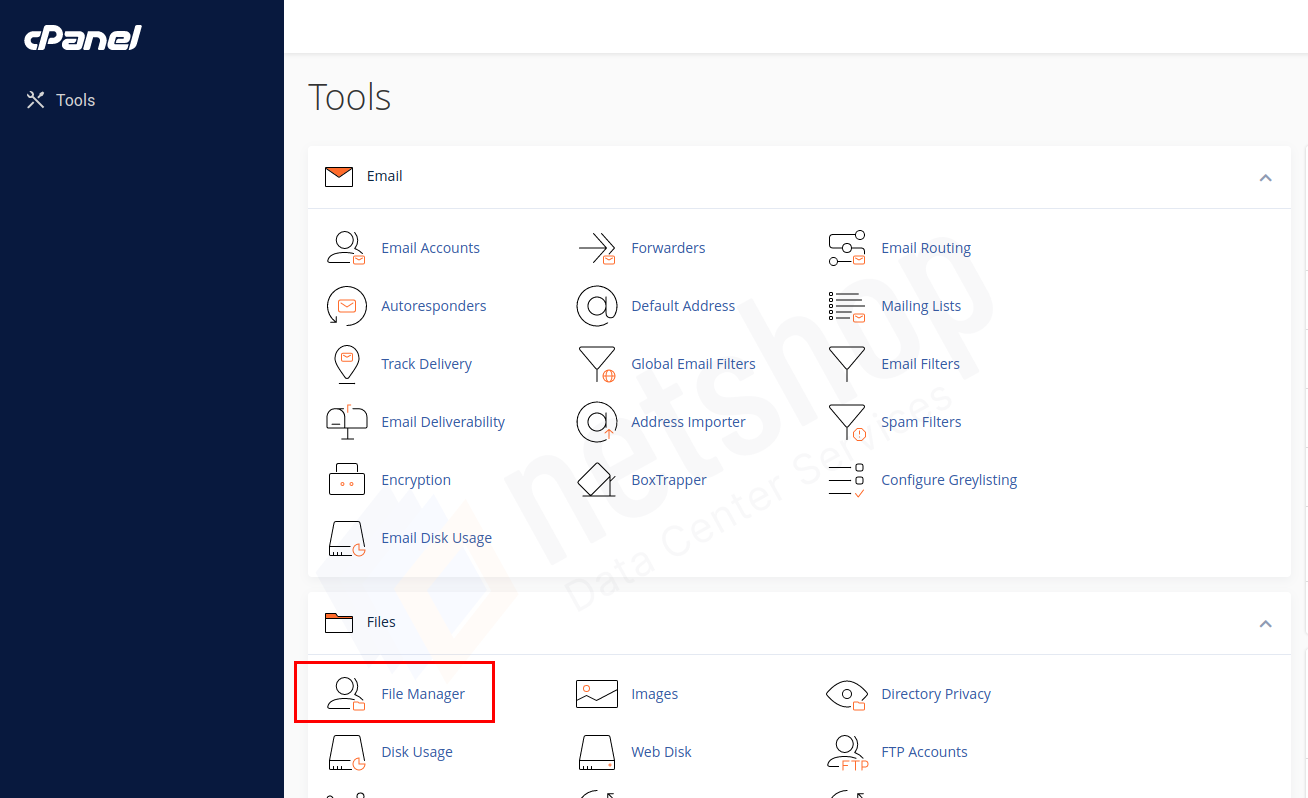
Task: Open the Mailing Lists link
Action: pyautogui.click(x=921, y=306)
